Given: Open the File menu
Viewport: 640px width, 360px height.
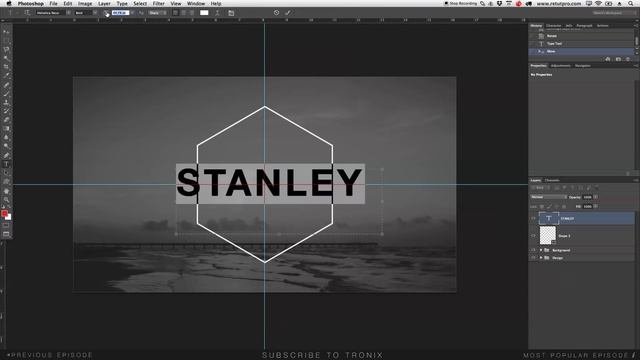Looking at the screenshot, I should [x=53, y=3].
